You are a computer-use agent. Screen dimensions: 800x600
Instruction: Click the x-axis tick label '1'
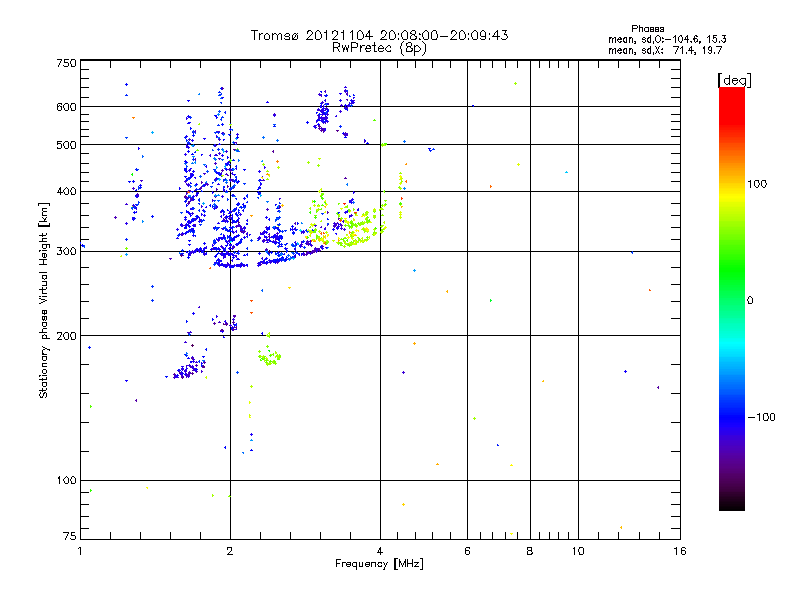pyautogui.click(x=80, y=551)
